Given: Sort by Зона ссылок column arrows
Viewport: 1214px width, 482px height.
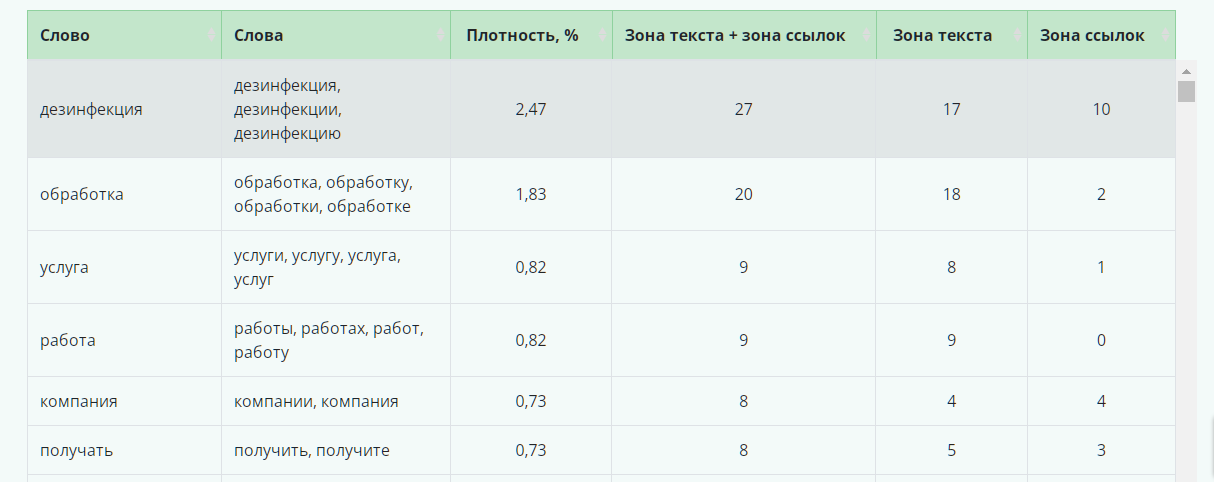Looking at the screenshot, I should tap(1166, 35).
